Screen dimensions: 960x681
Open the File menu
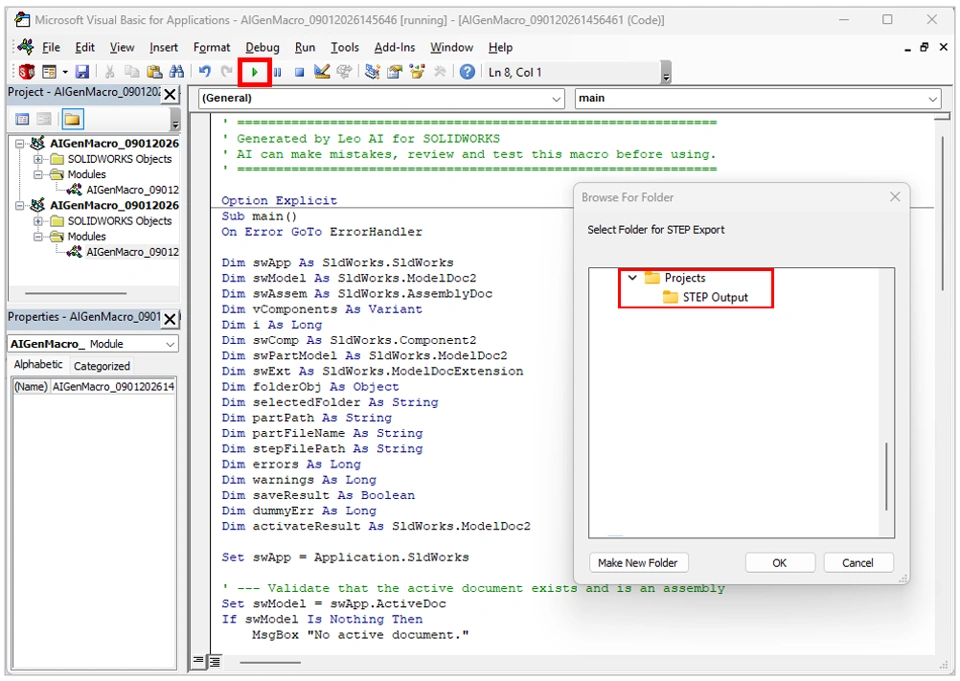51,47
